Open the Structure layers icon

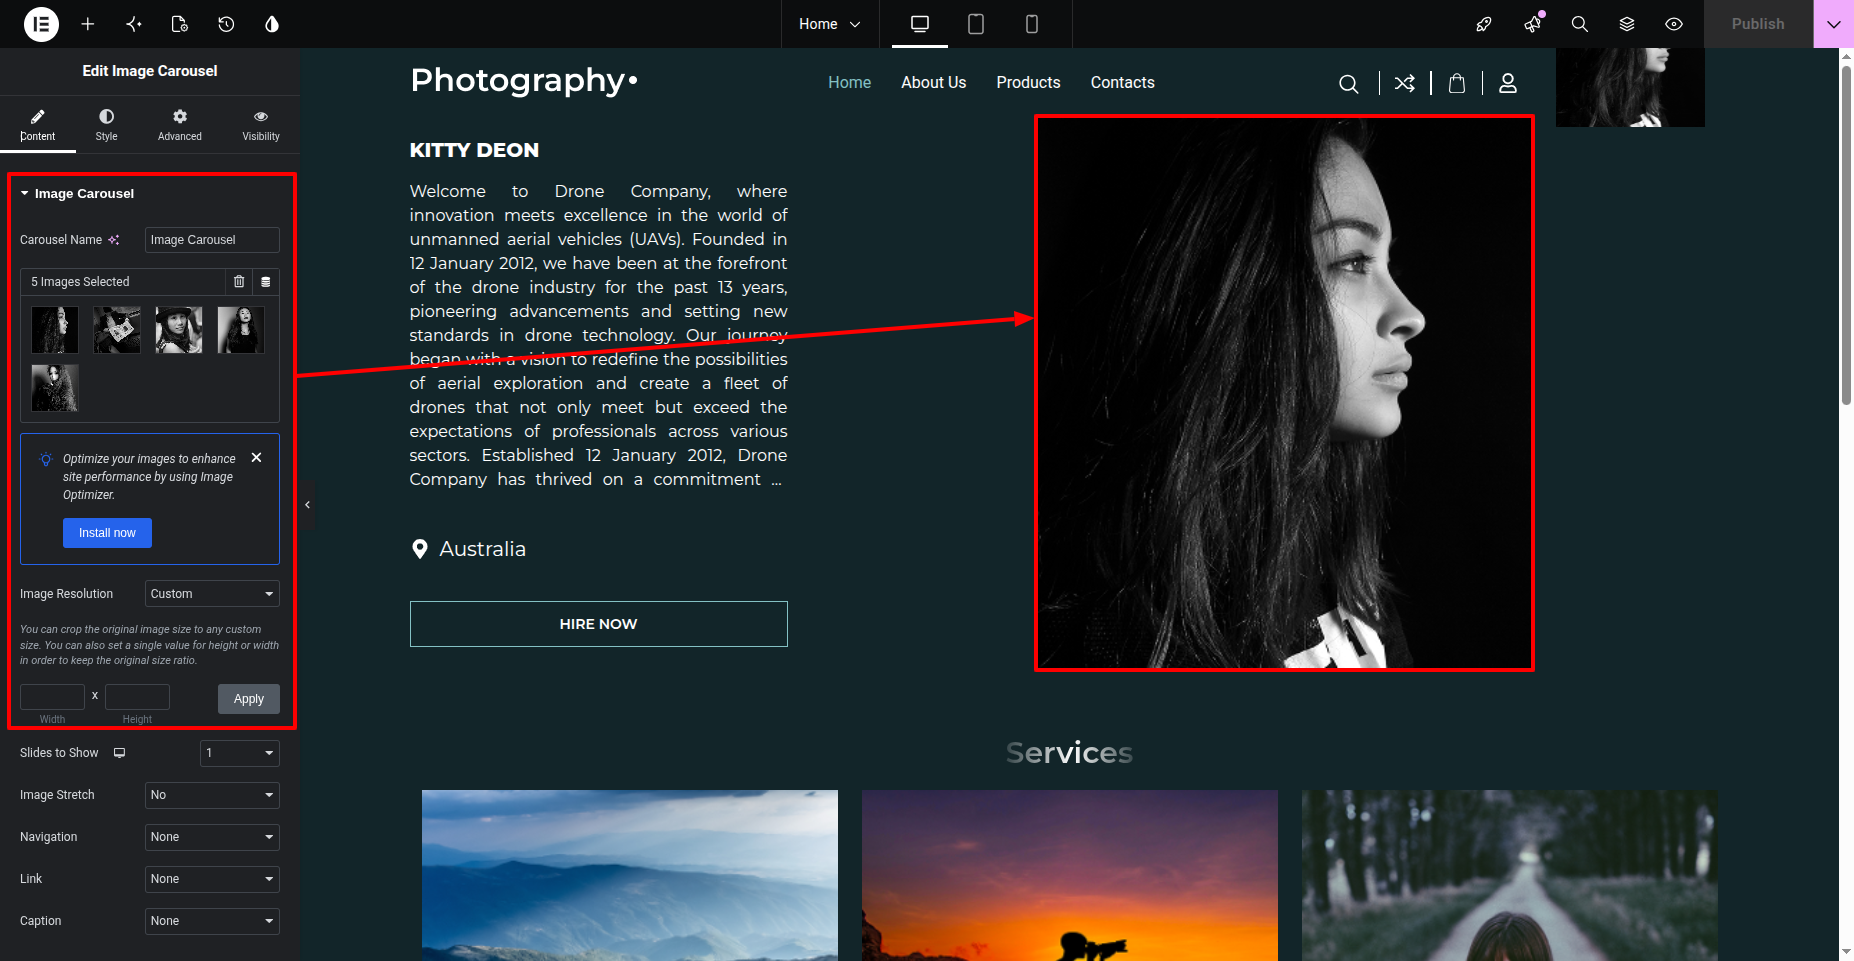[1627, 24]
